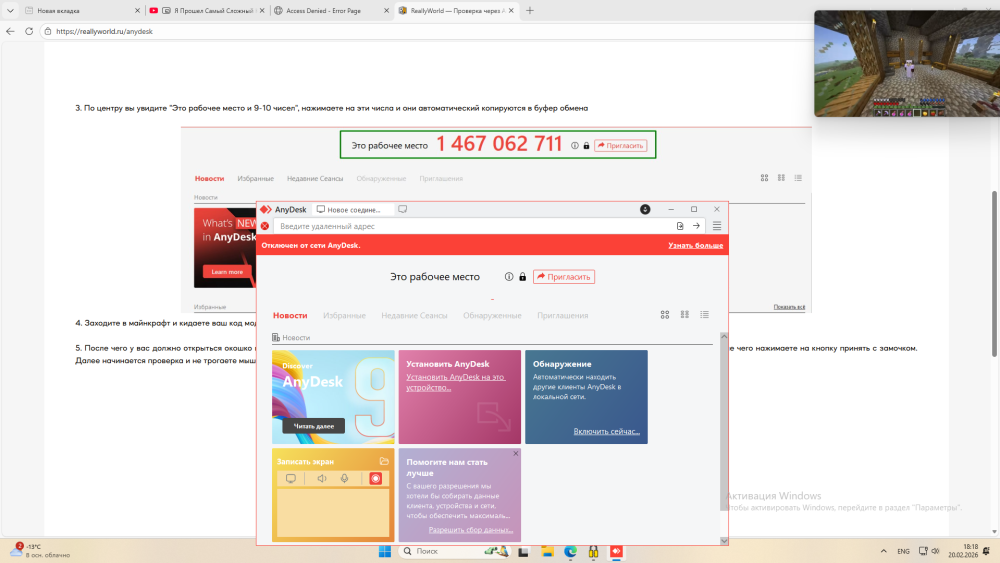Open the Приглашения tab in AnyDesk
Image resolution: width=1000 pixels, height=563 pixels.
click(x=562, y=316)
